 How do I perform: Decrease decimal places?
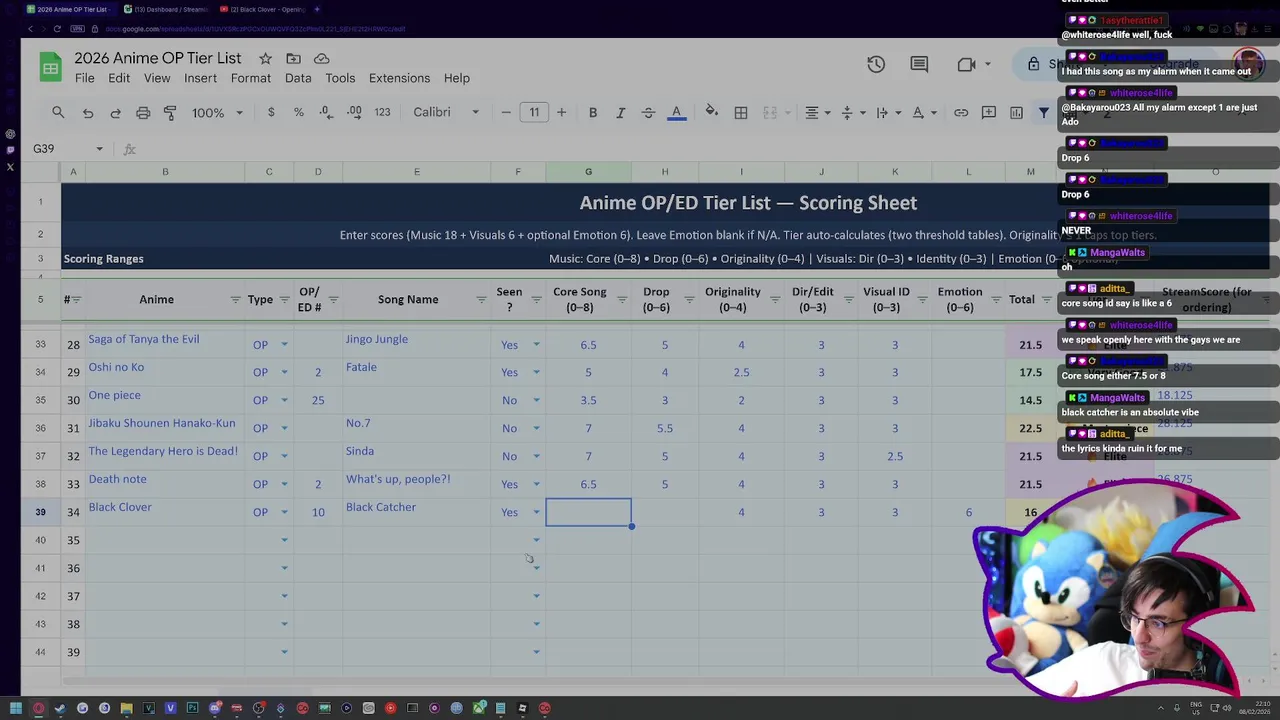click(326, 113)
